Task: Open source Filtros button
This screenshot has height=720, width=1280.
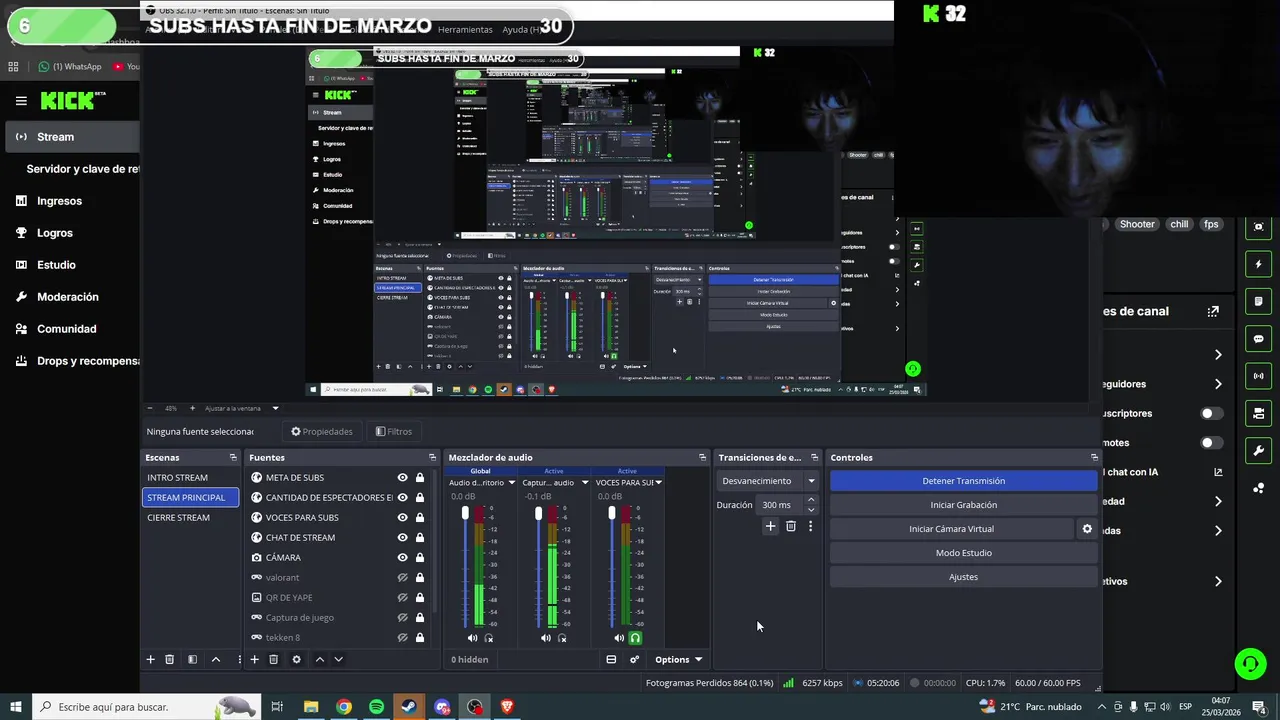Action: coord(393,432)
